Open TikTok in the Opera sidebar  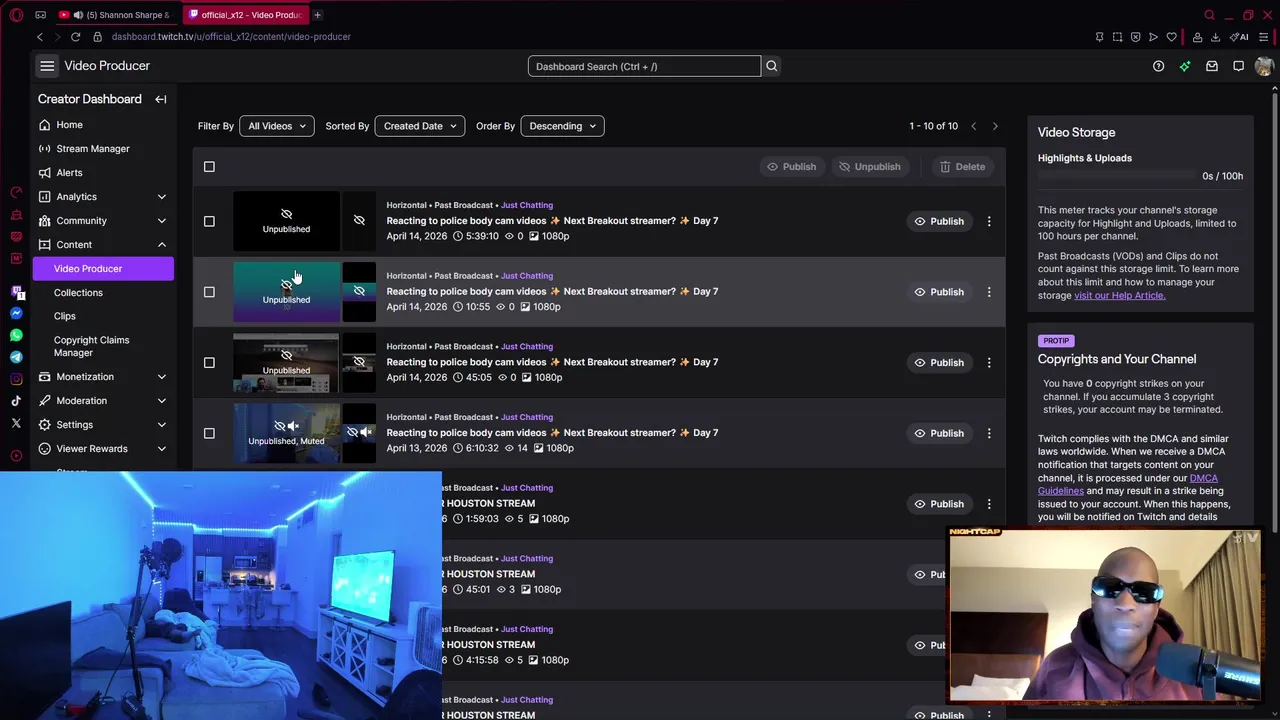pos(16,401)
